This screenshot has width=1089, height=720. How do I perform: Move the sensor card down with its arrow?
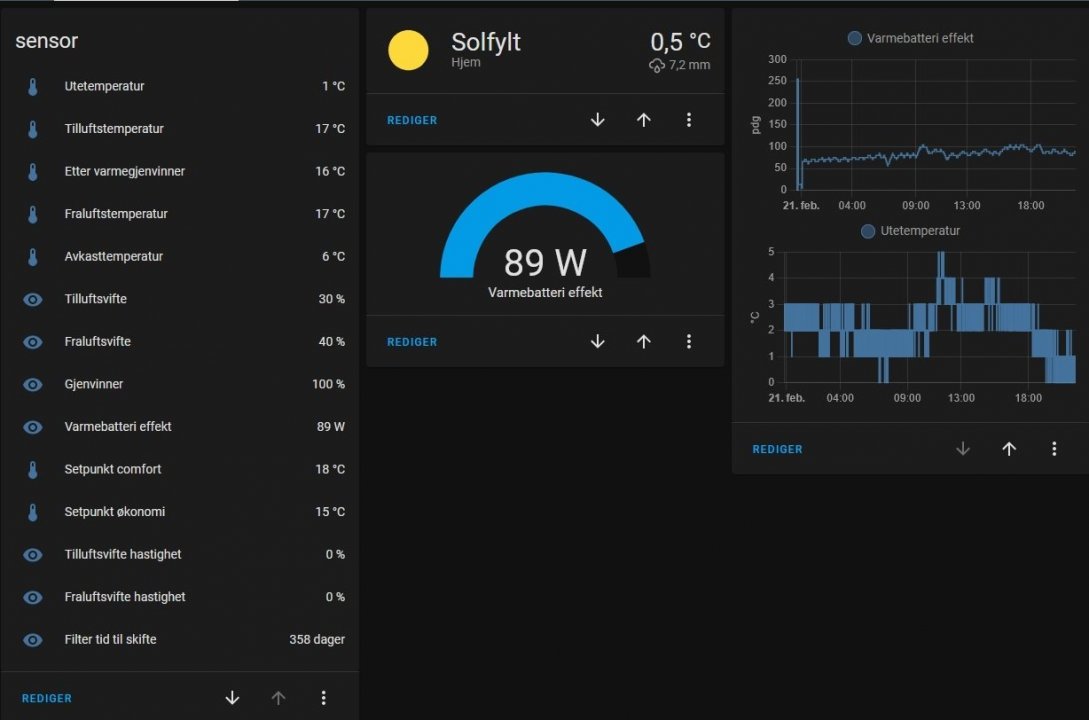(x=233, y=698)
